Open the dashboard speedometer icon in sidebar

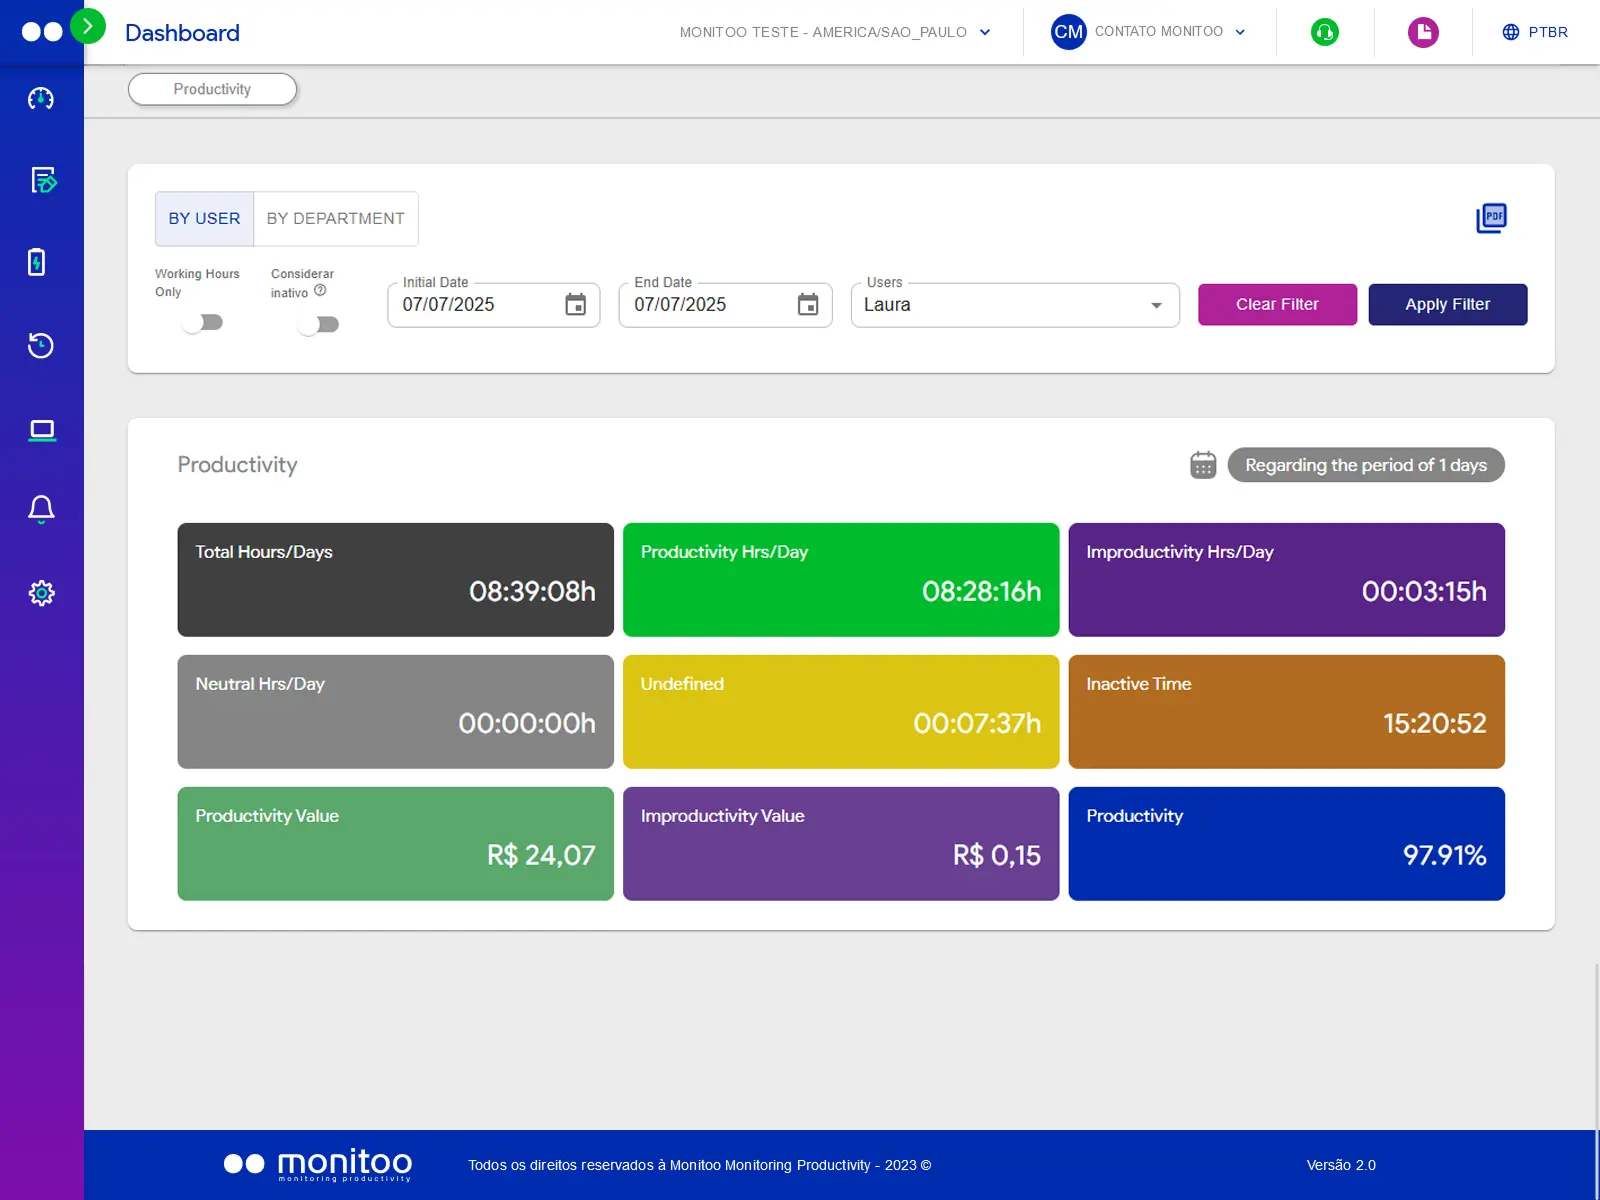41,98
